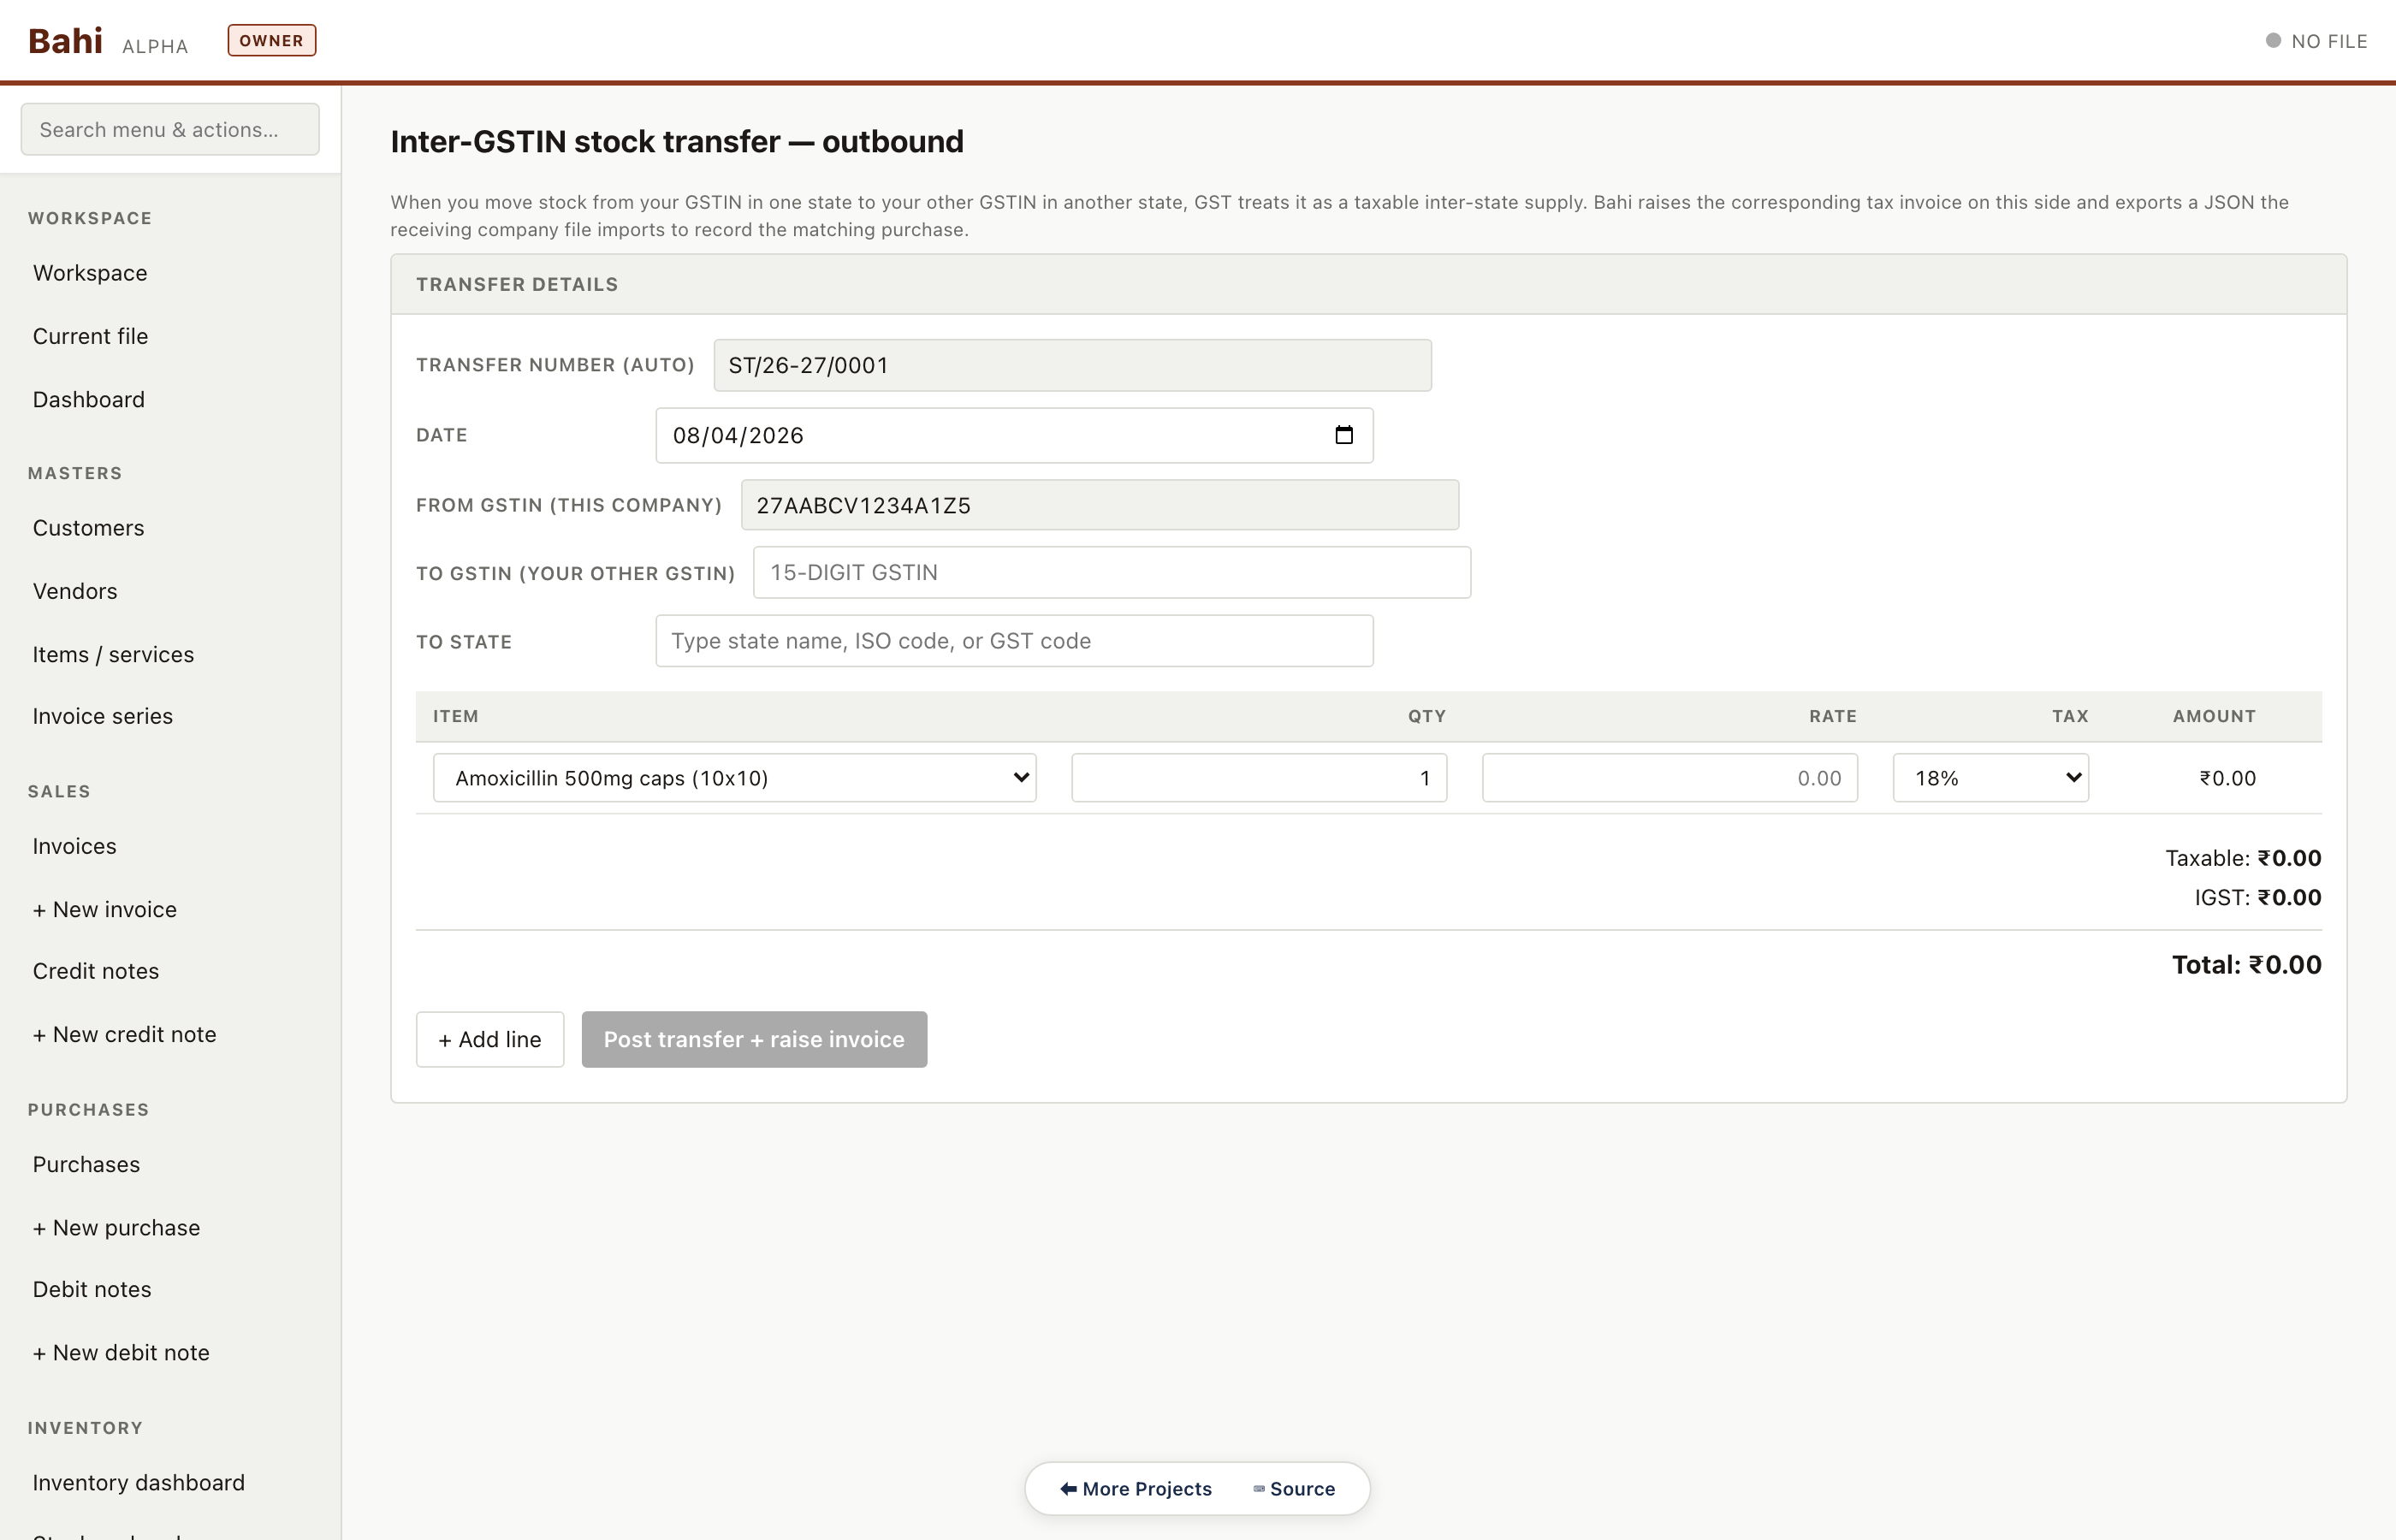Click the Rate field in item row
Image resolution: width=2396 pixels, height=1540 pixels.
point(1669,778)
